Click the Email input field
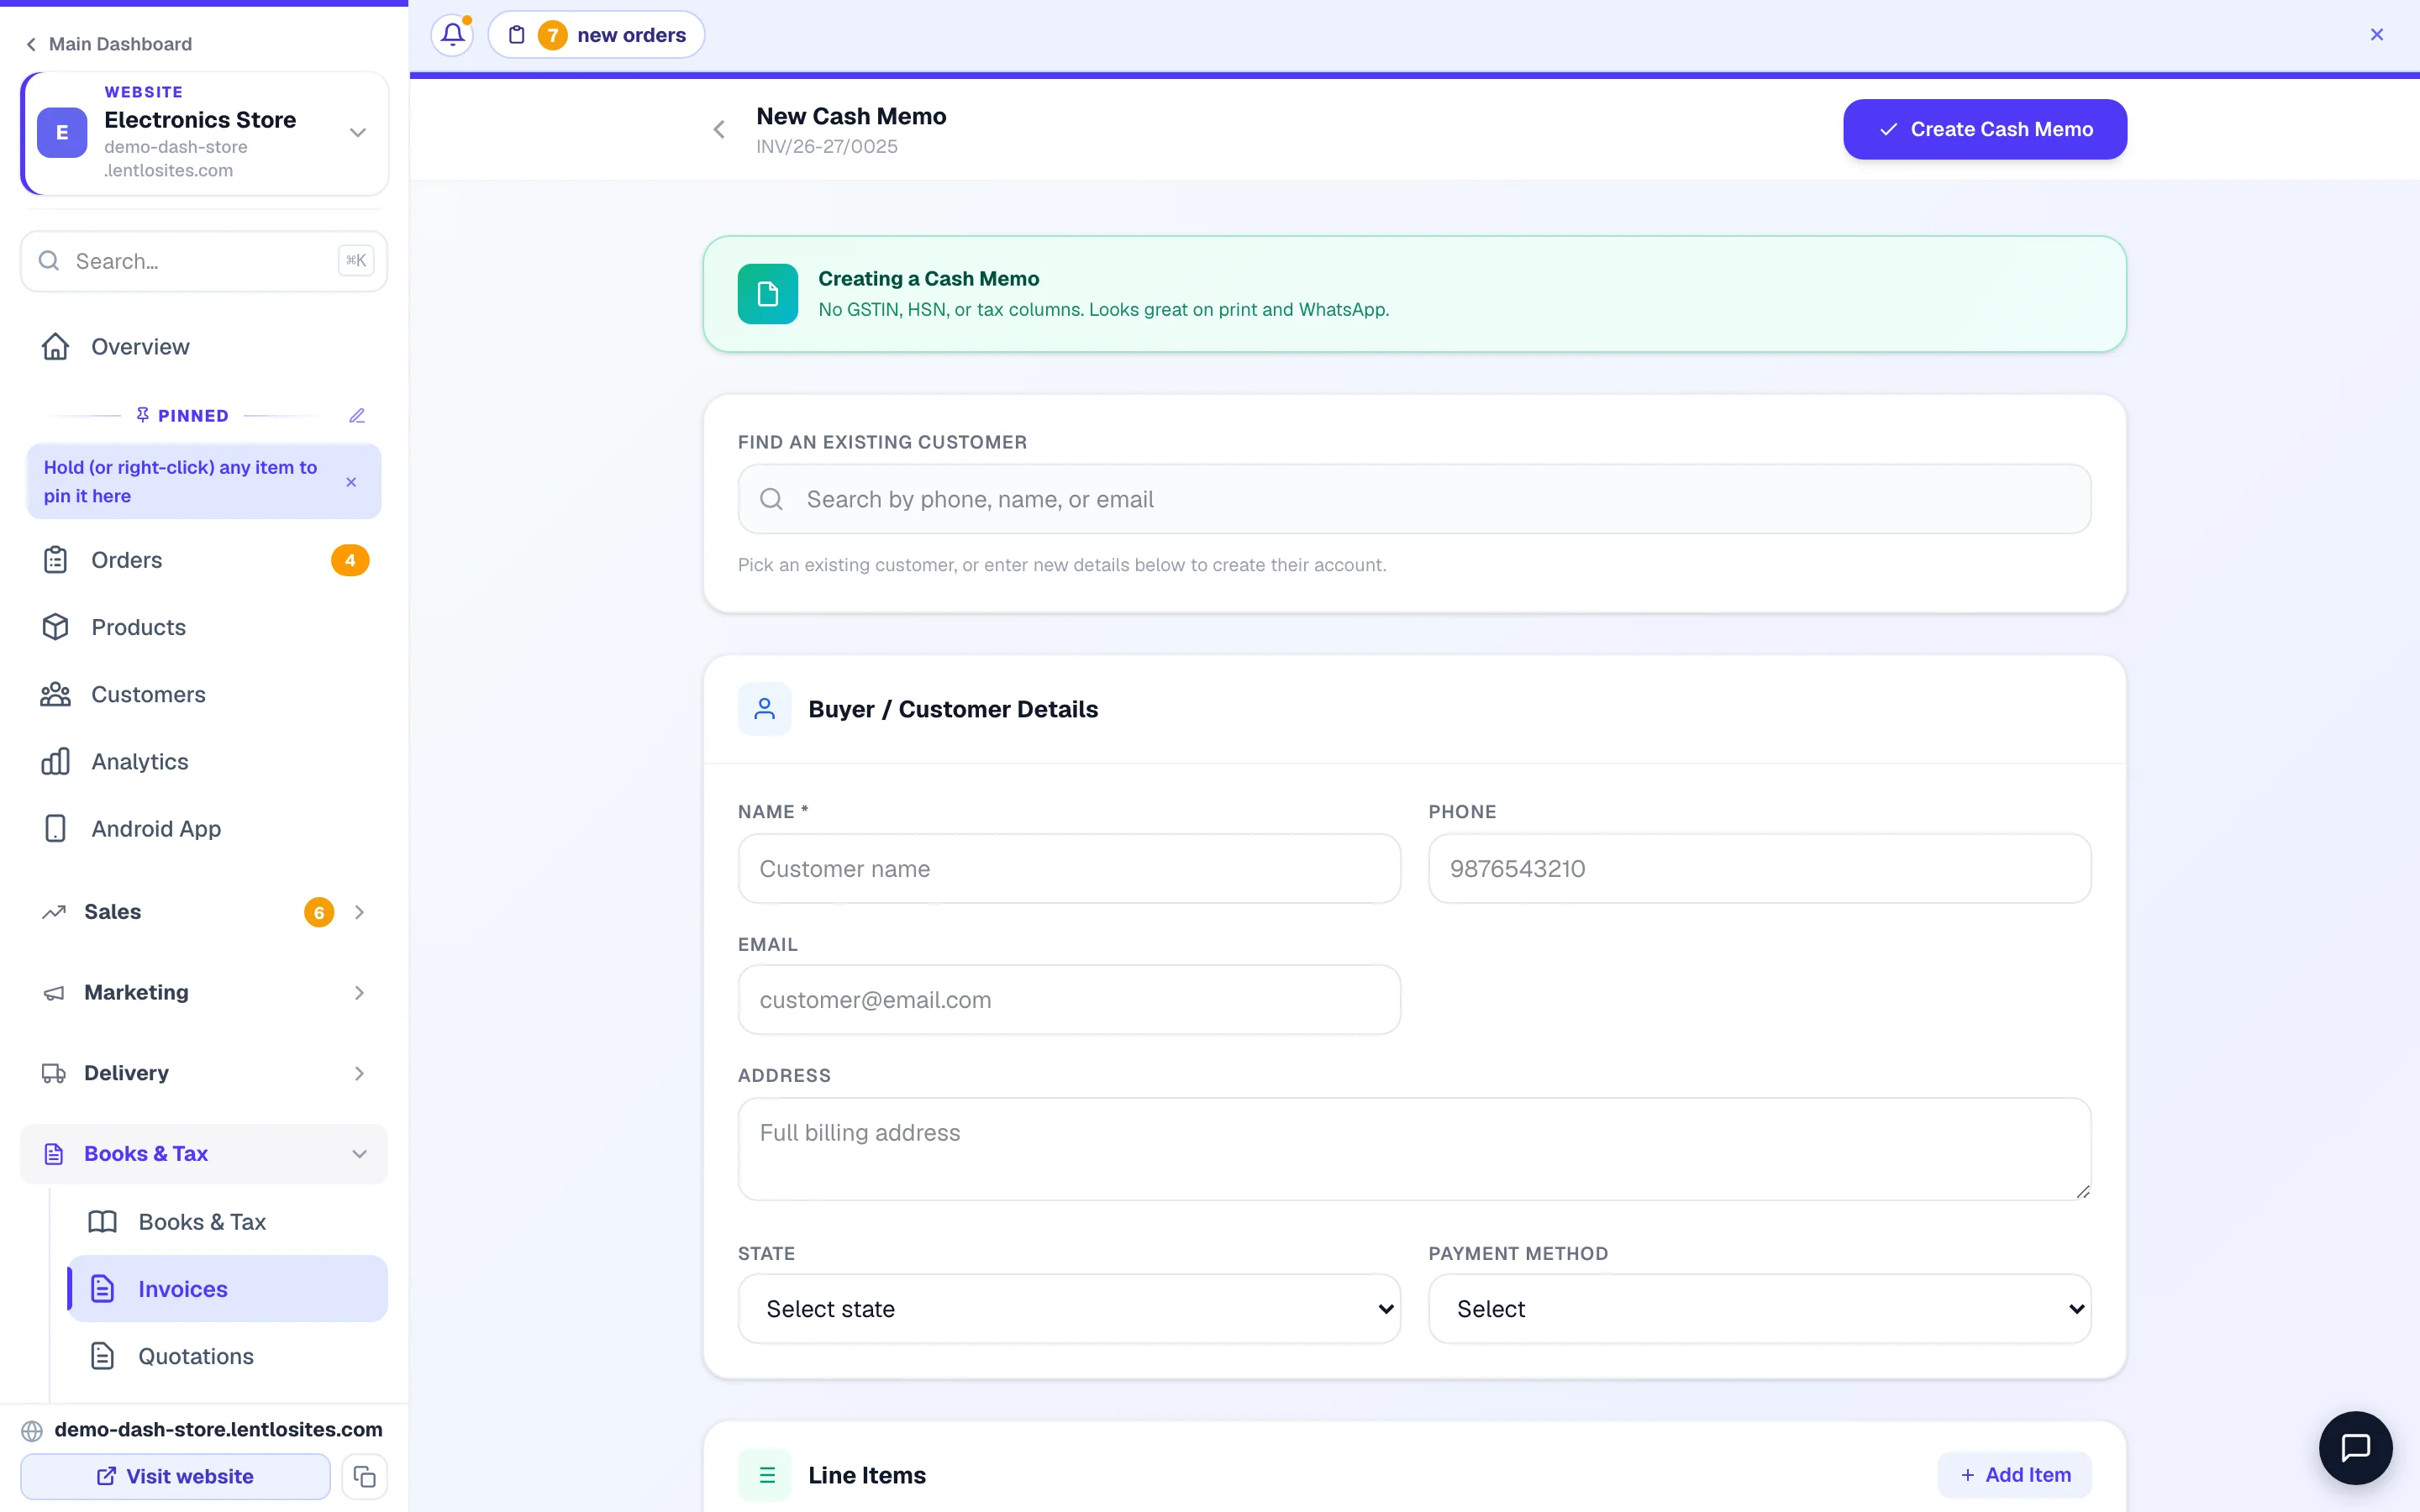The height and width of the screenshot is (1512, 2420). [1069, 1000]
